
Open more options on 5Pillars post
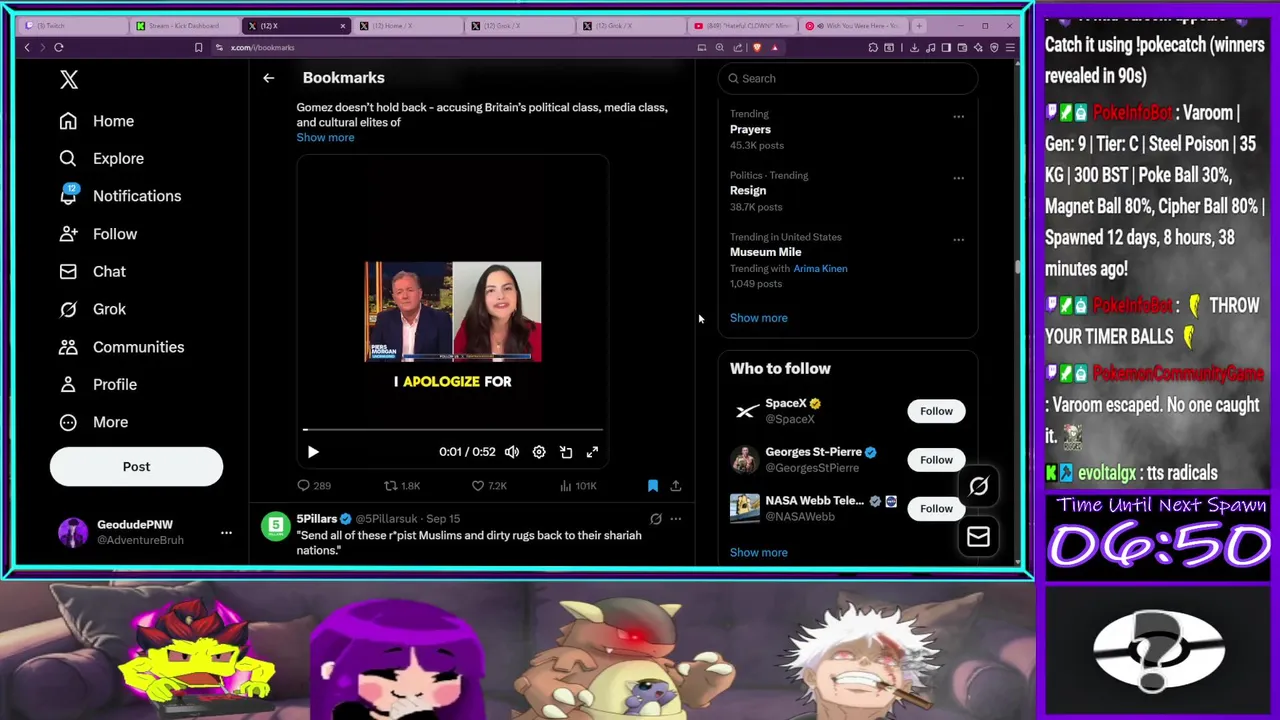pos(676,519)
